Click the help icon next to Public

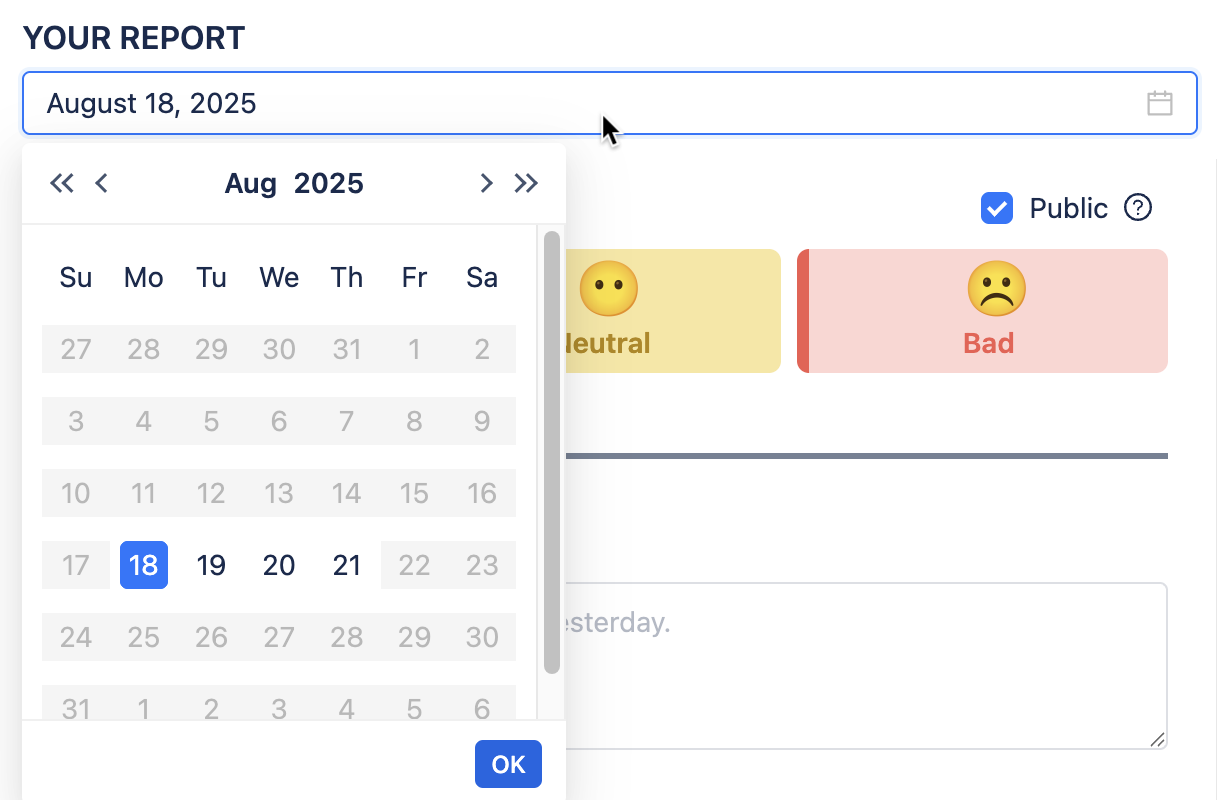(1138, 208)
